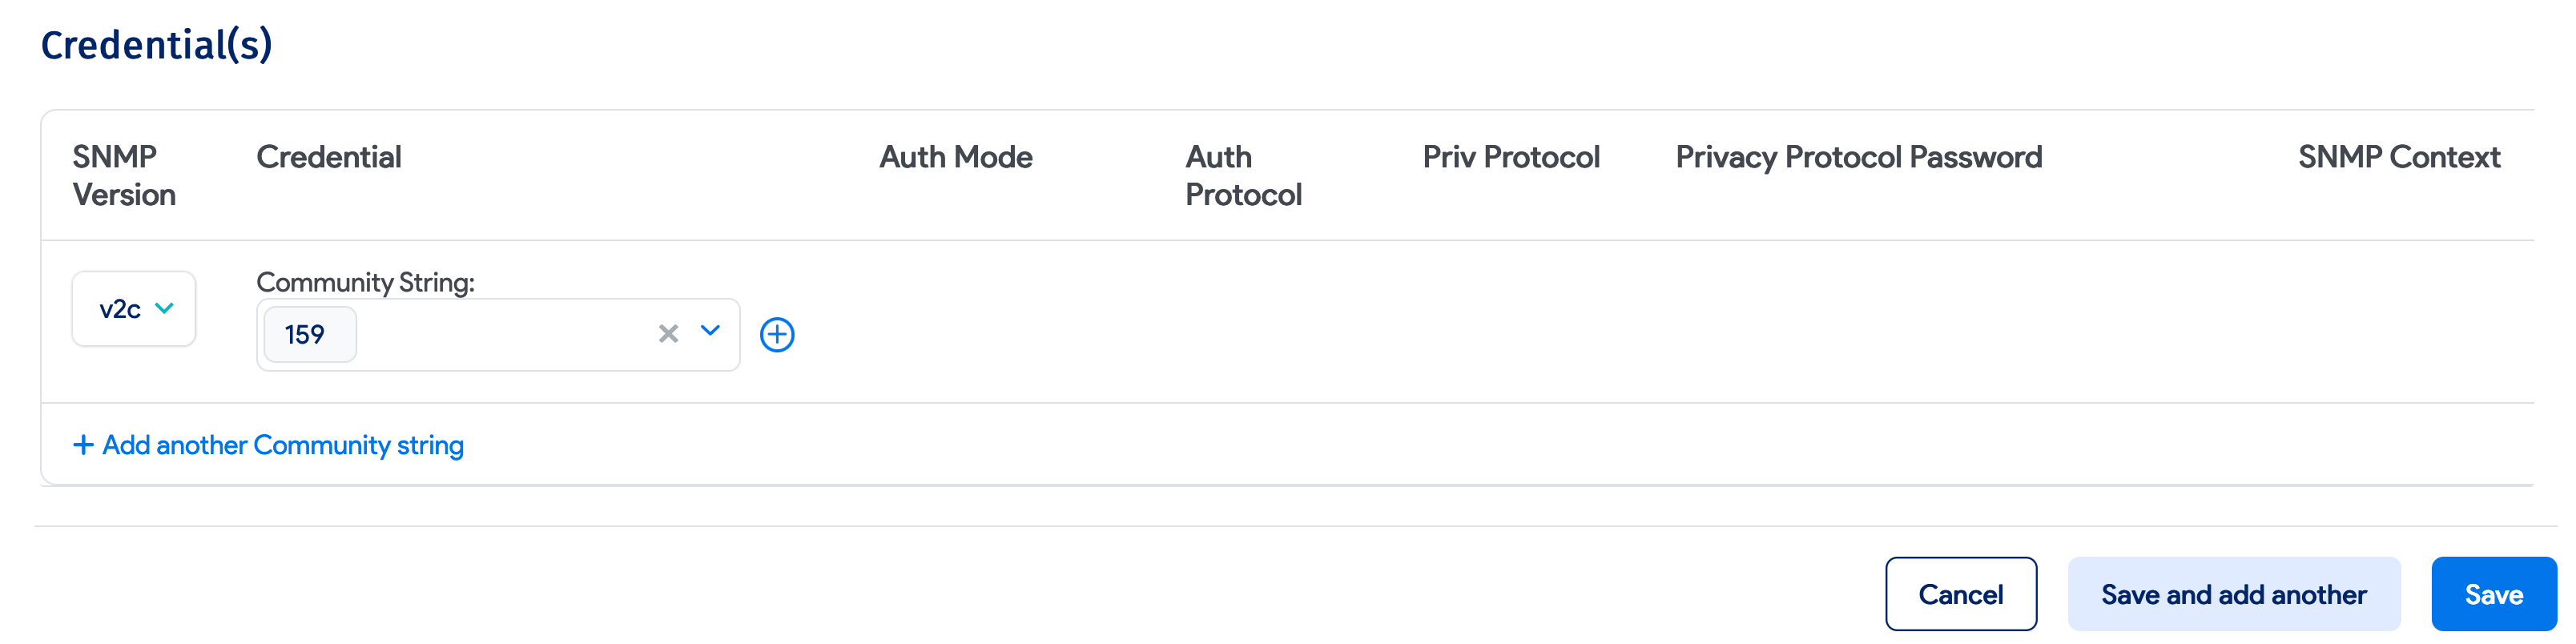Click the plus icon to add a credential
The image size is (2576, 644).
tap(778, 335)
